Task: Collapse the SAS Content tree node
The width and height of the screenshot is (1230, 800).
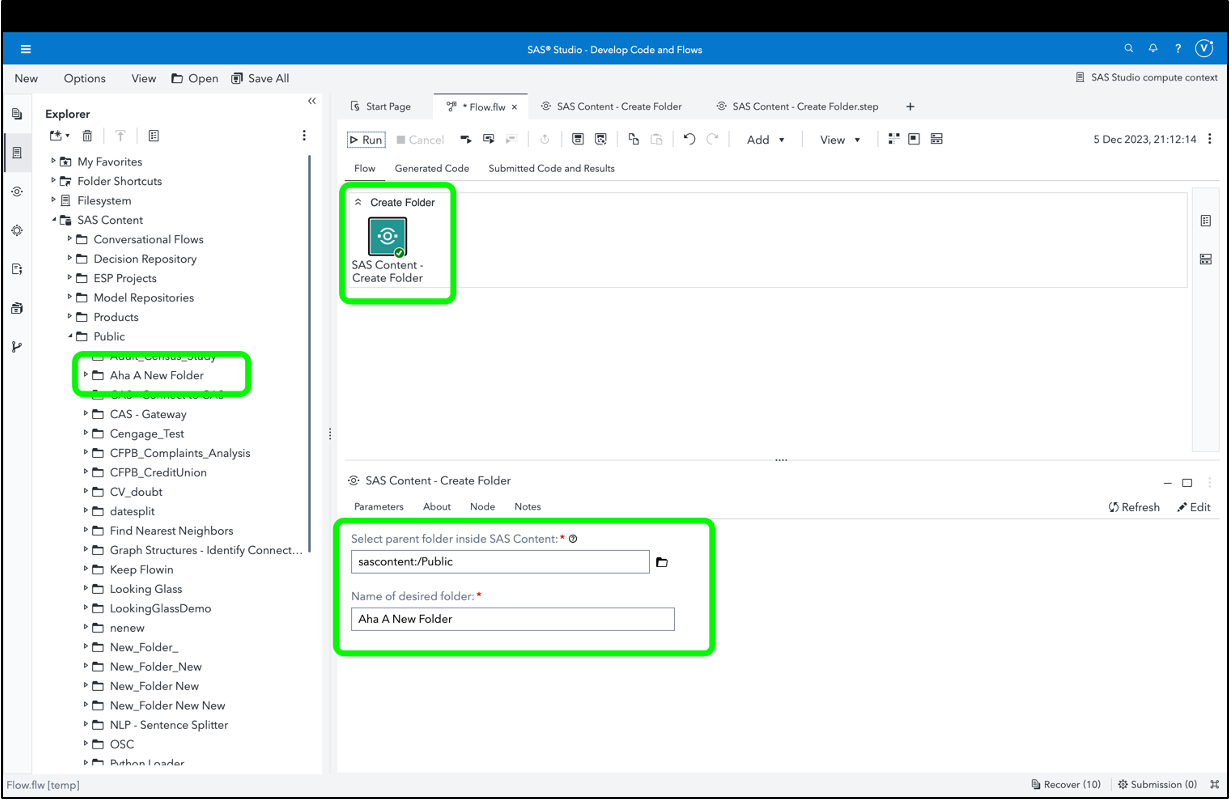Action: (x=54, y=220)
